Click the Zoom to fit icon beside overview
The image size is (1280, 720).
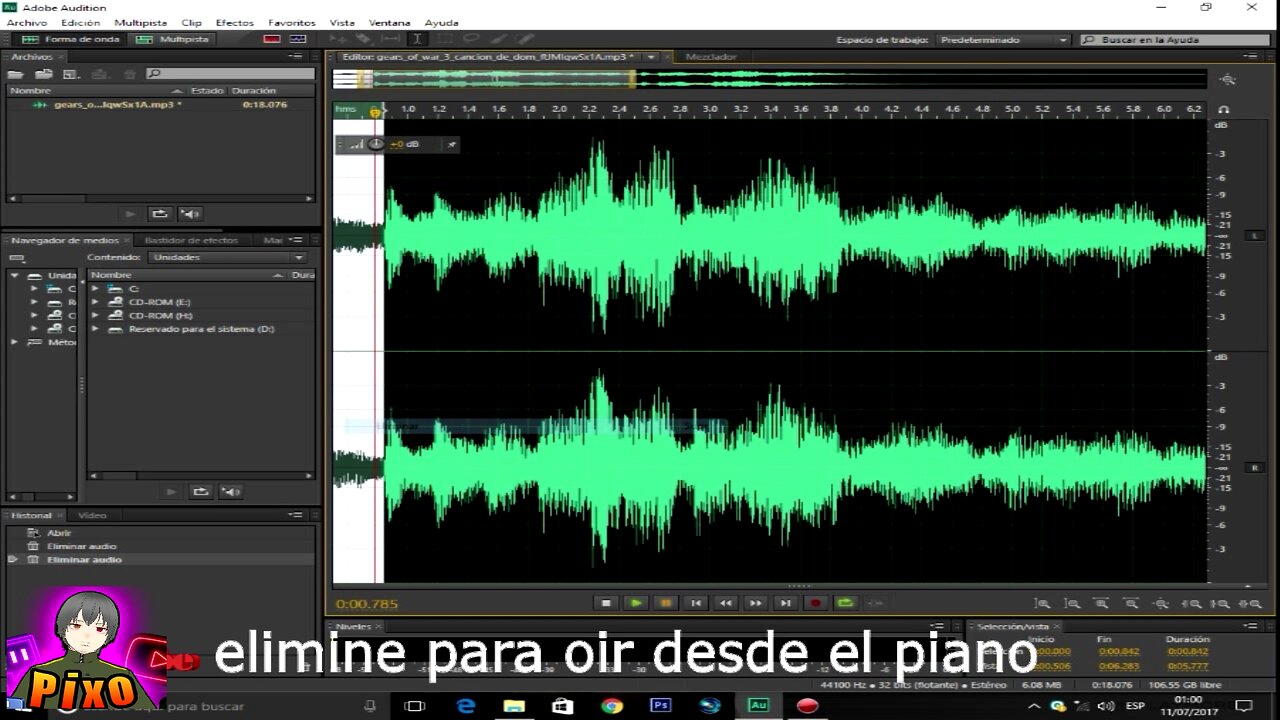1227,79
